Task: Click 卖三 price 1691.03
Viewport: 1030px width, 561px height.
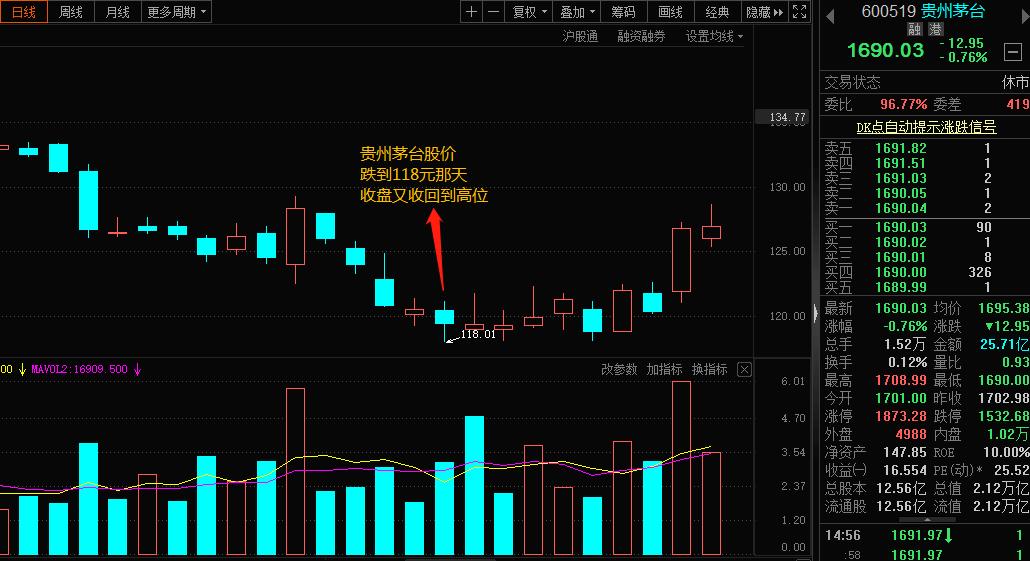Action: pos(901,179)
